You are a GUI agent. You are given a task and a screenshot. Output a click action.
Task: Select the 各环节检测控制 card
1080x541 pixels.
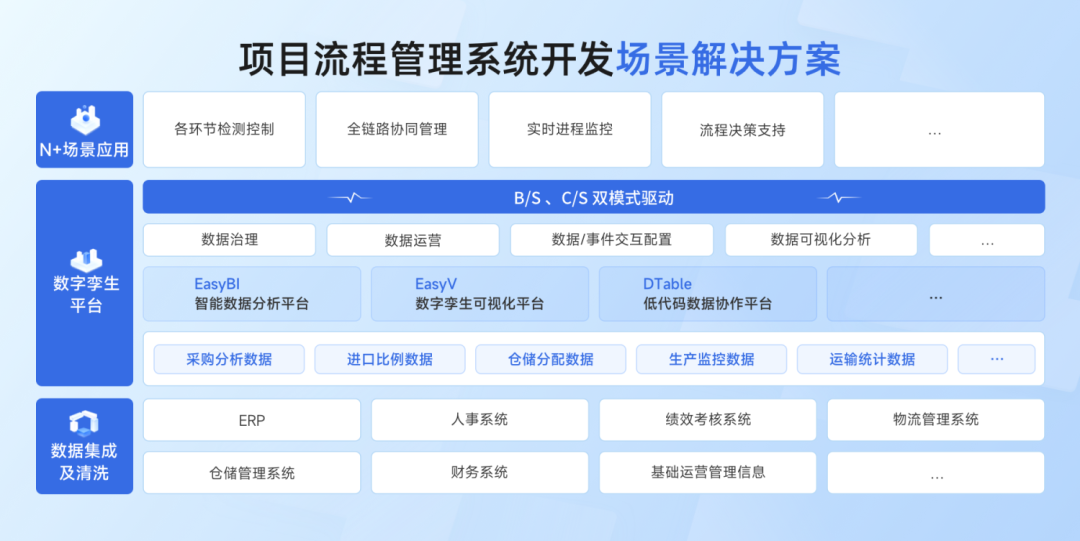(224, 130)
